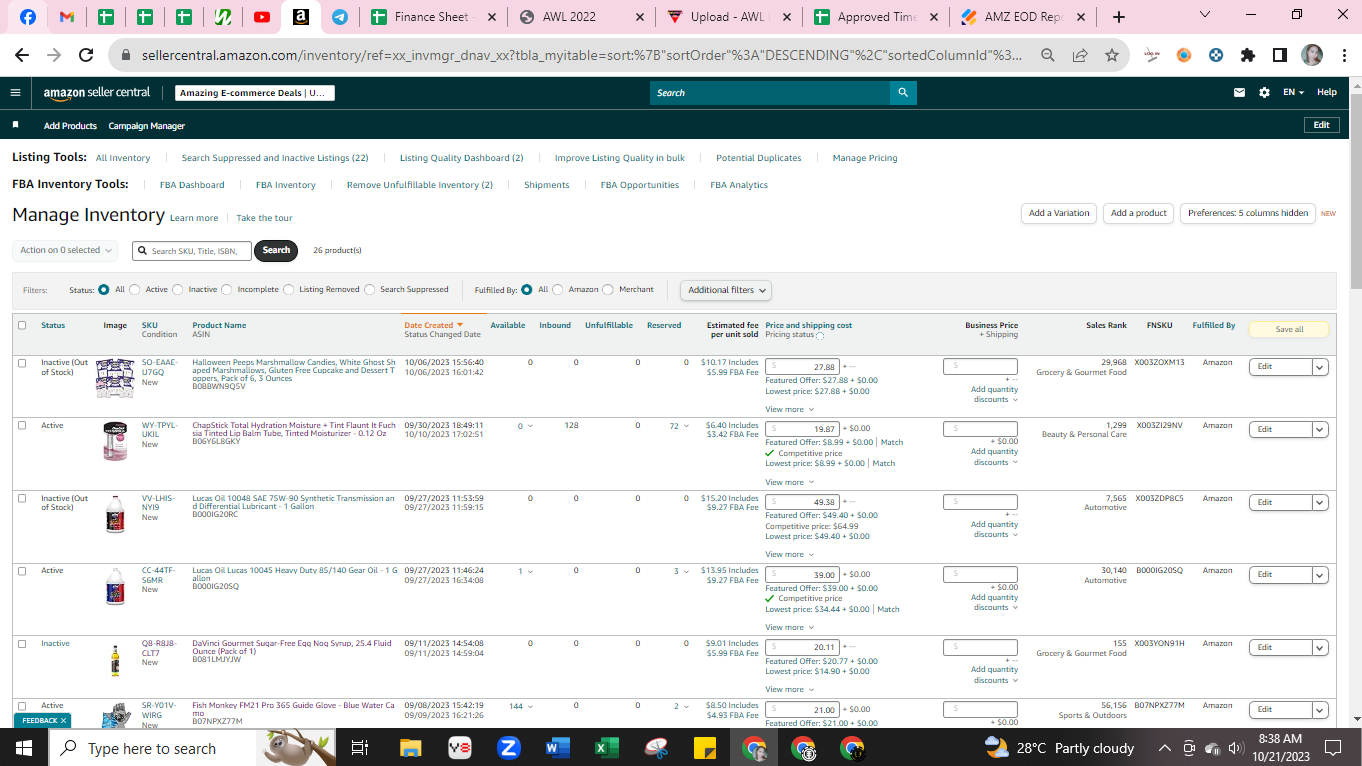Open Sticky Notes from the taskbar
The height and width of the screenshot is (766, 1362).
(x=704, y=748)
